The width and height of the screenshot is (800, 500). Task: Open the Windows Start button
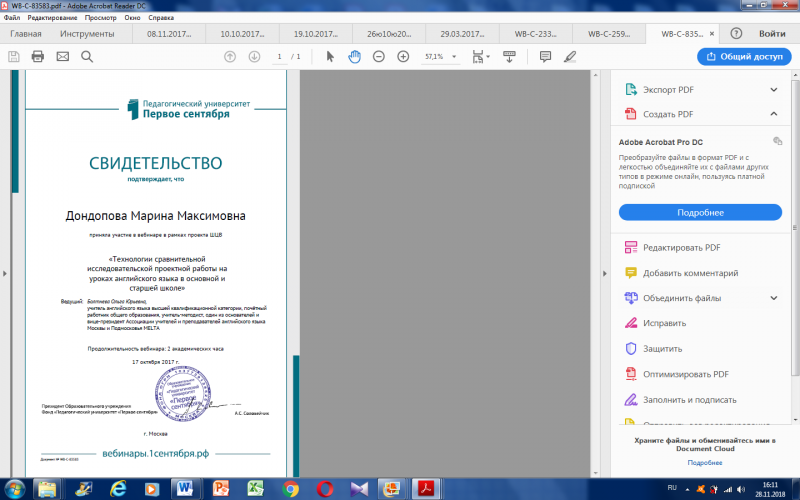14,489
